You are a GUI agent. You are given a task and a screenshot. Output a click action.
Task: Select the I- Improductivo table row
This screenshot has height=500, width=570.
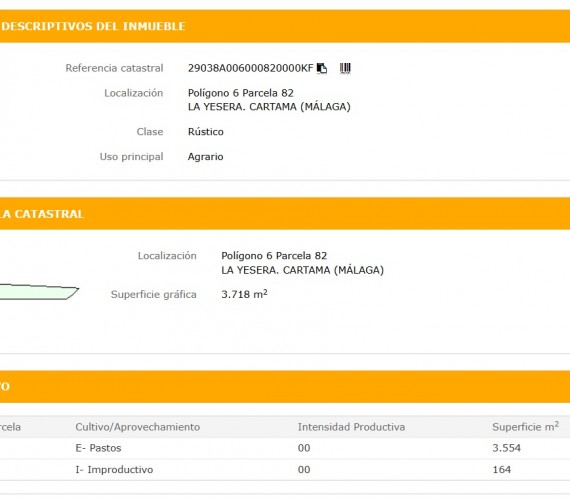285,469
